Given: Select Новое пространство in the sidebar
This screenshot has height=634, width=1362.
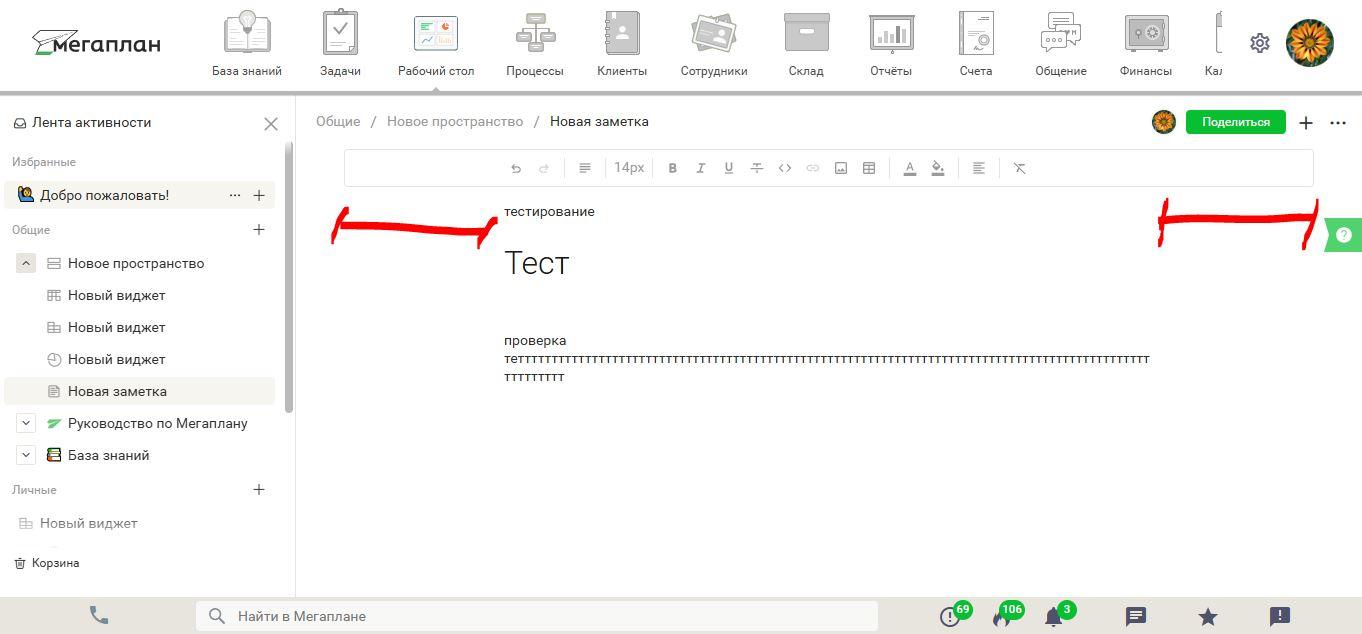Looking at the screenshot, I should pos(136,263).
